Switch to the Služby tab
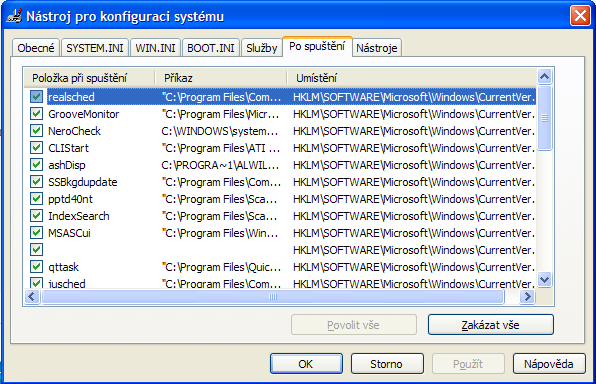 pyautogui.click(x=262, y=48)
